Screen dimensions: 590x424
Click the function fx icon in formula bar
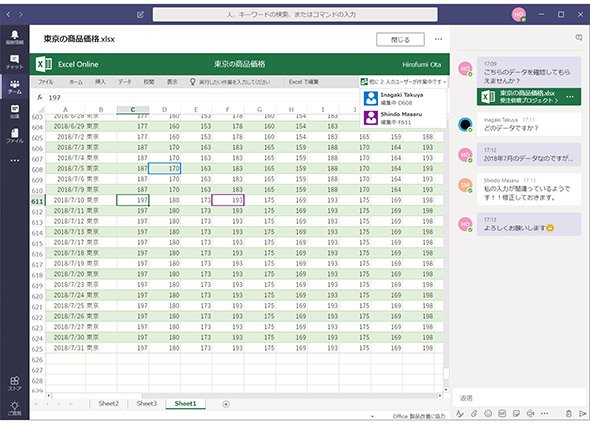[39, 97]
